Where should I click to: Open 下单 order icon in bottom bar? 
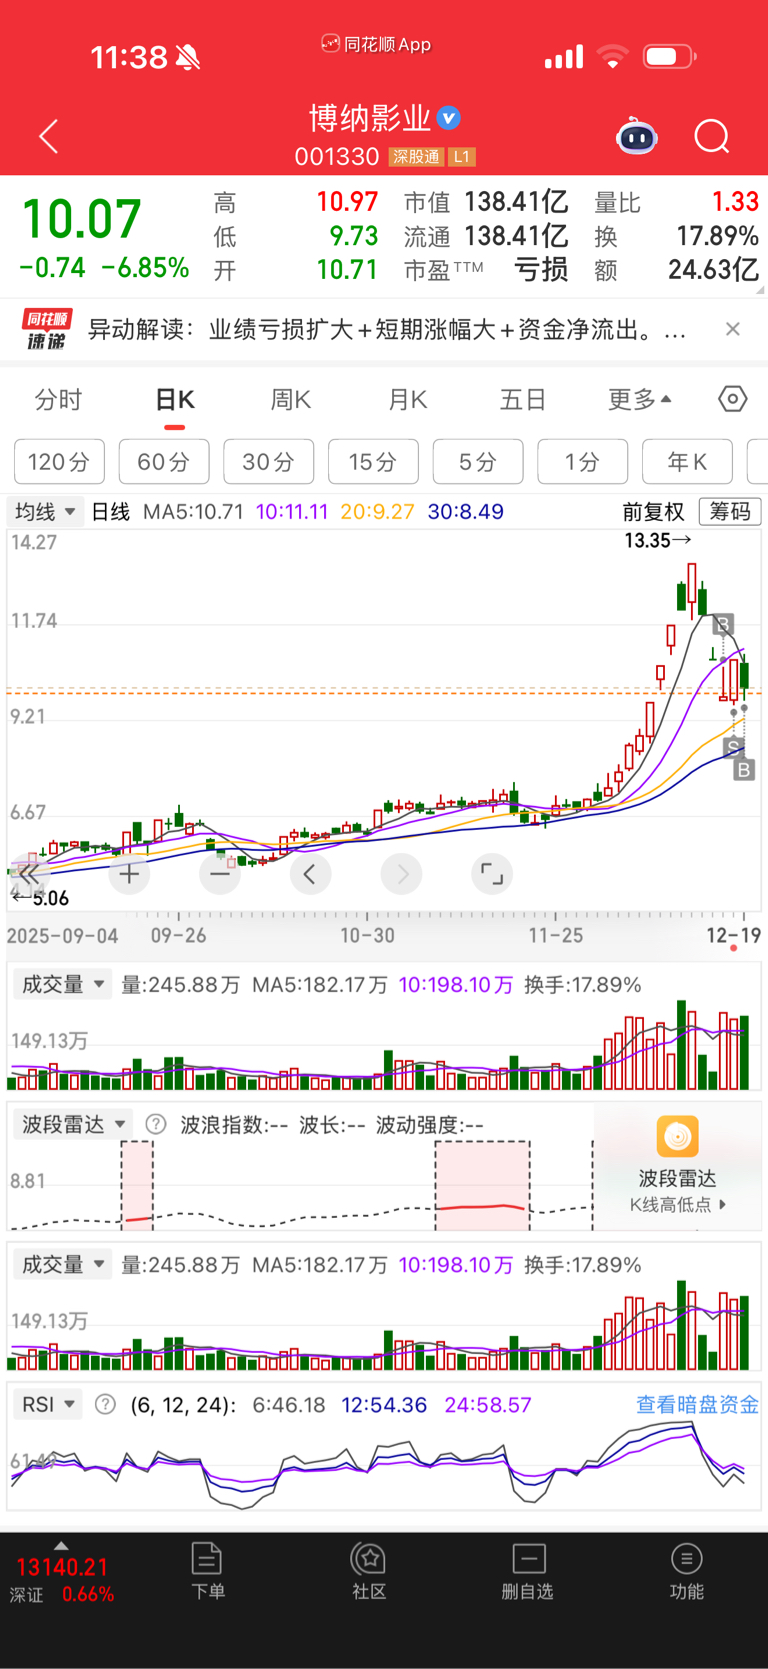[x=207, y=1571]
